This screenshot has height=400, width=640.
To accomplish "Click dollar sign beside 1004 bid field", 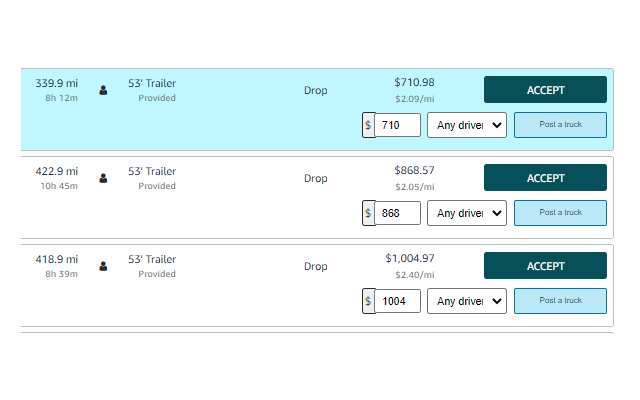I will (368, 301).
